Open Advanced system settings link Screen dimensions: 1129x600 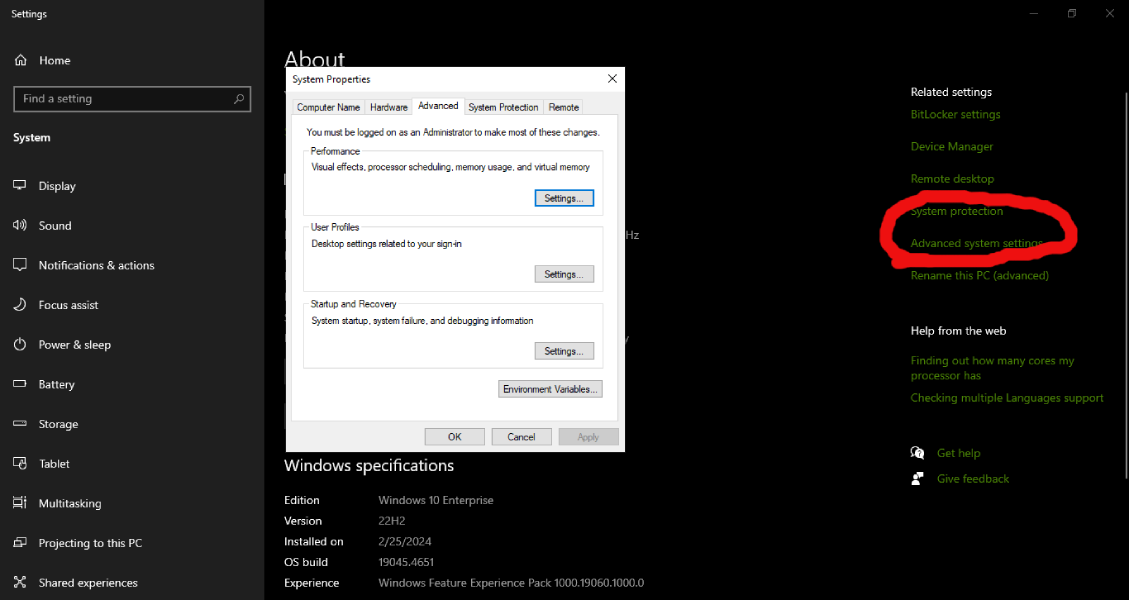click(976, 243)
